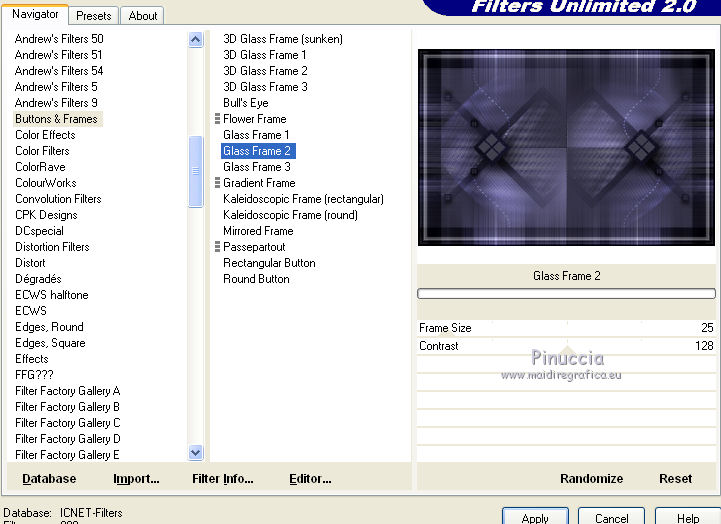Select the Mirrored Frame filter
The image size is (721, 524).
coord(258,231)
